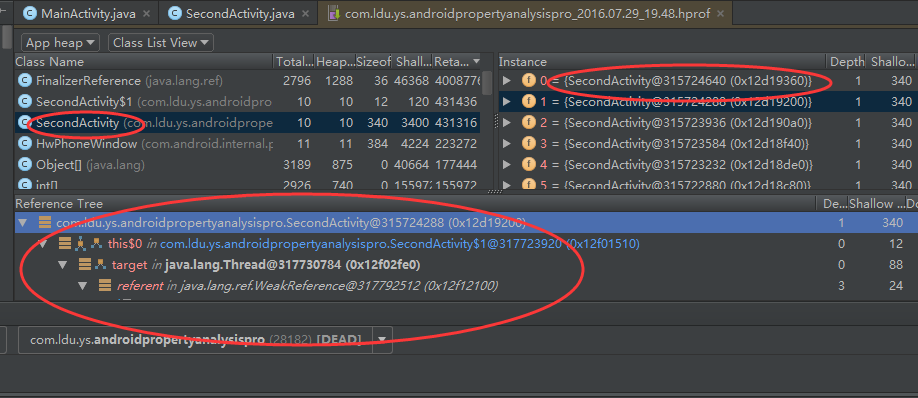Switch to the SecondActivity.java tab

(237, 13)
